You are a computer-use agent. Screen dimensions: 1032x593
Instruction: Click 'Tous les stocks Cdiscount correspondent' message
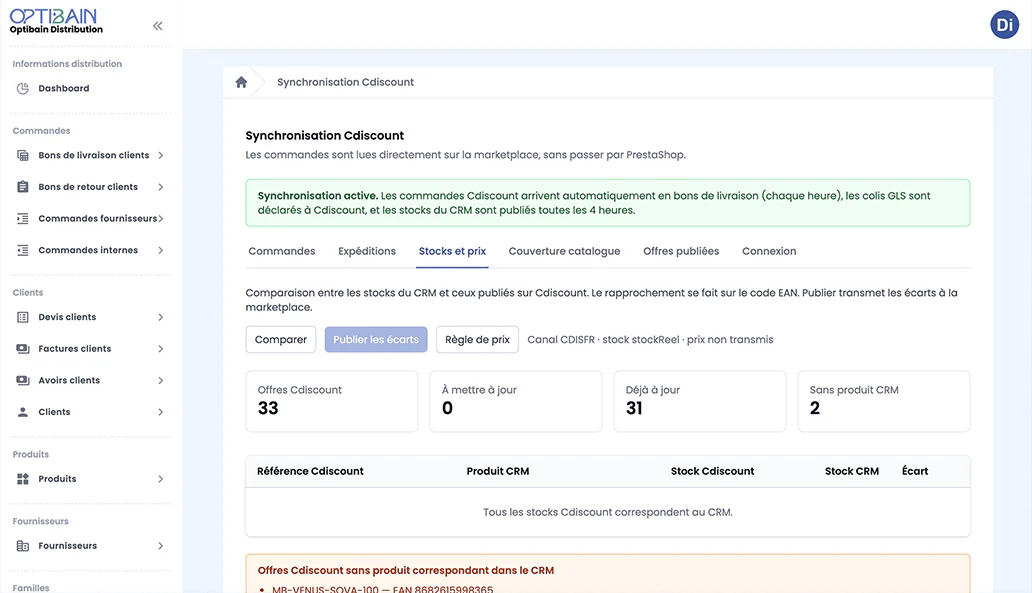point(607,512)
